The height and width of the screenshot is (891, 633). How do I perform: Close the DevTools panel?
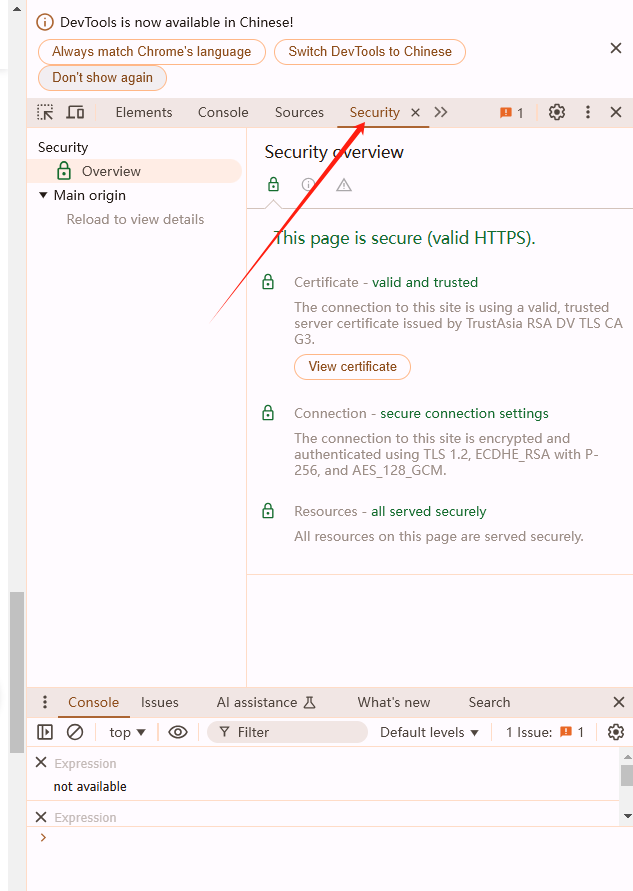coord(616,112)
